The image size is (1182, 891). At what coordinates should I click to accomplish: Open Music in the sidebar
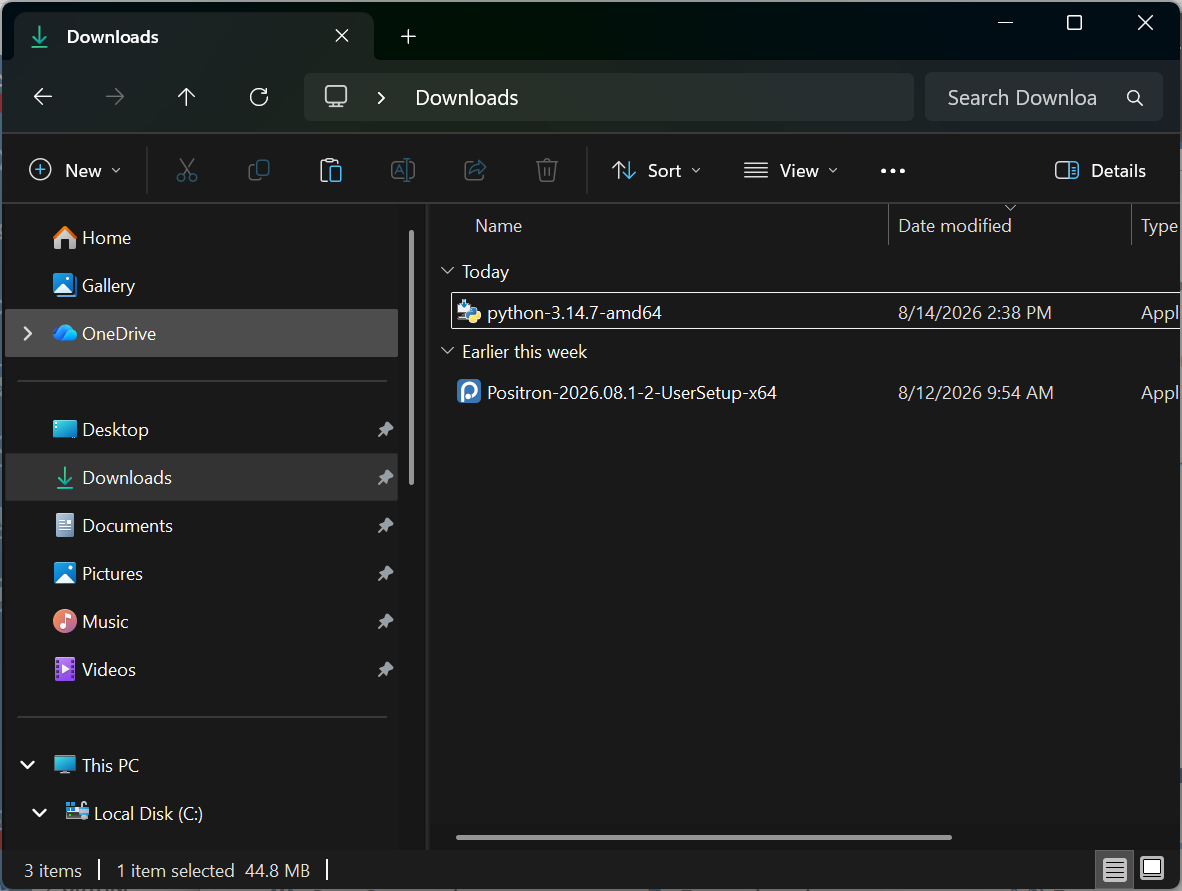[x=201, y=621]
